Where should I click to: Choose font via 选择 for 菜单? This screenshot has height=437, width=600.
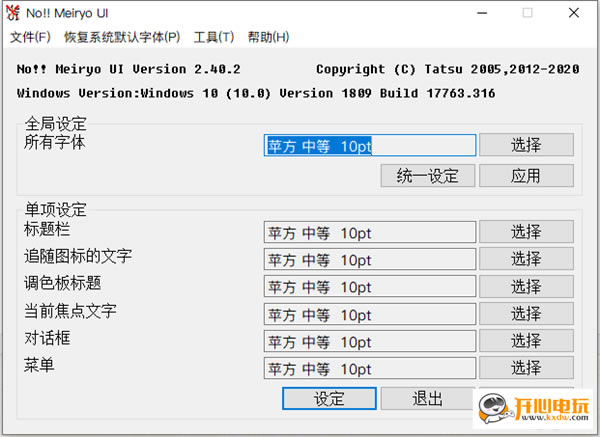(526, 368)
